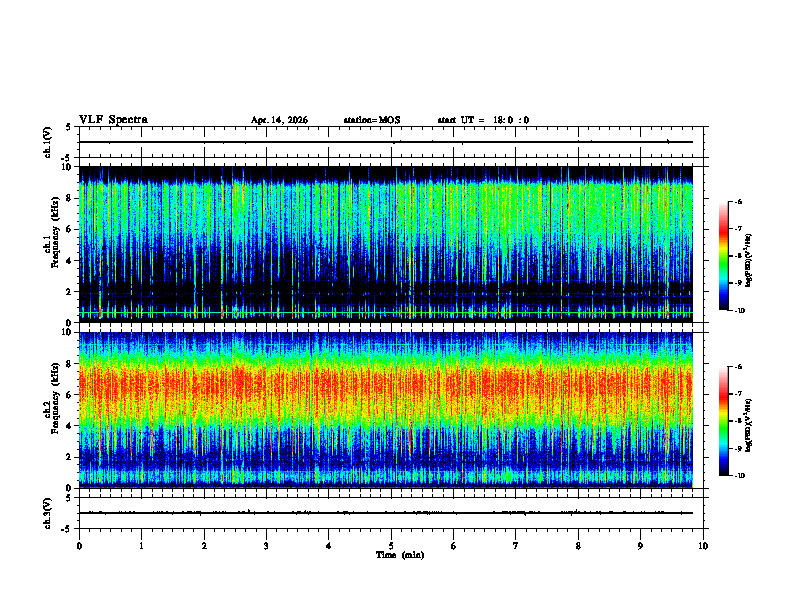This screenshot has width=792, height=612.
Task: Click the "6" tick on ch.2 frequency axis
Action: point(70,395)
